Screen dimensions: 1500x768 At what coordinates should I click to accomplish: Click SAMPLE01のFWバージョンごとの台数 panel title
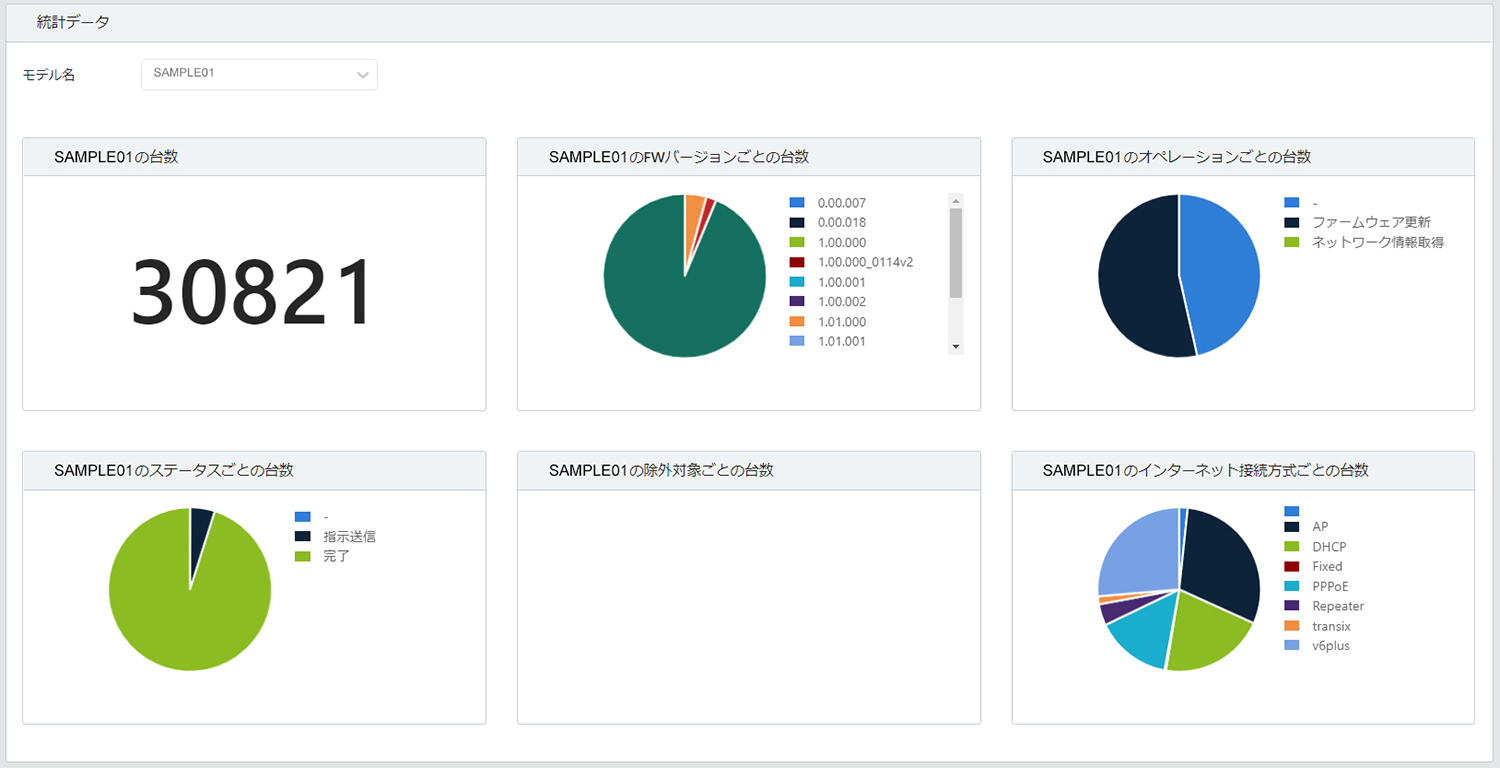tap(679, 157)
